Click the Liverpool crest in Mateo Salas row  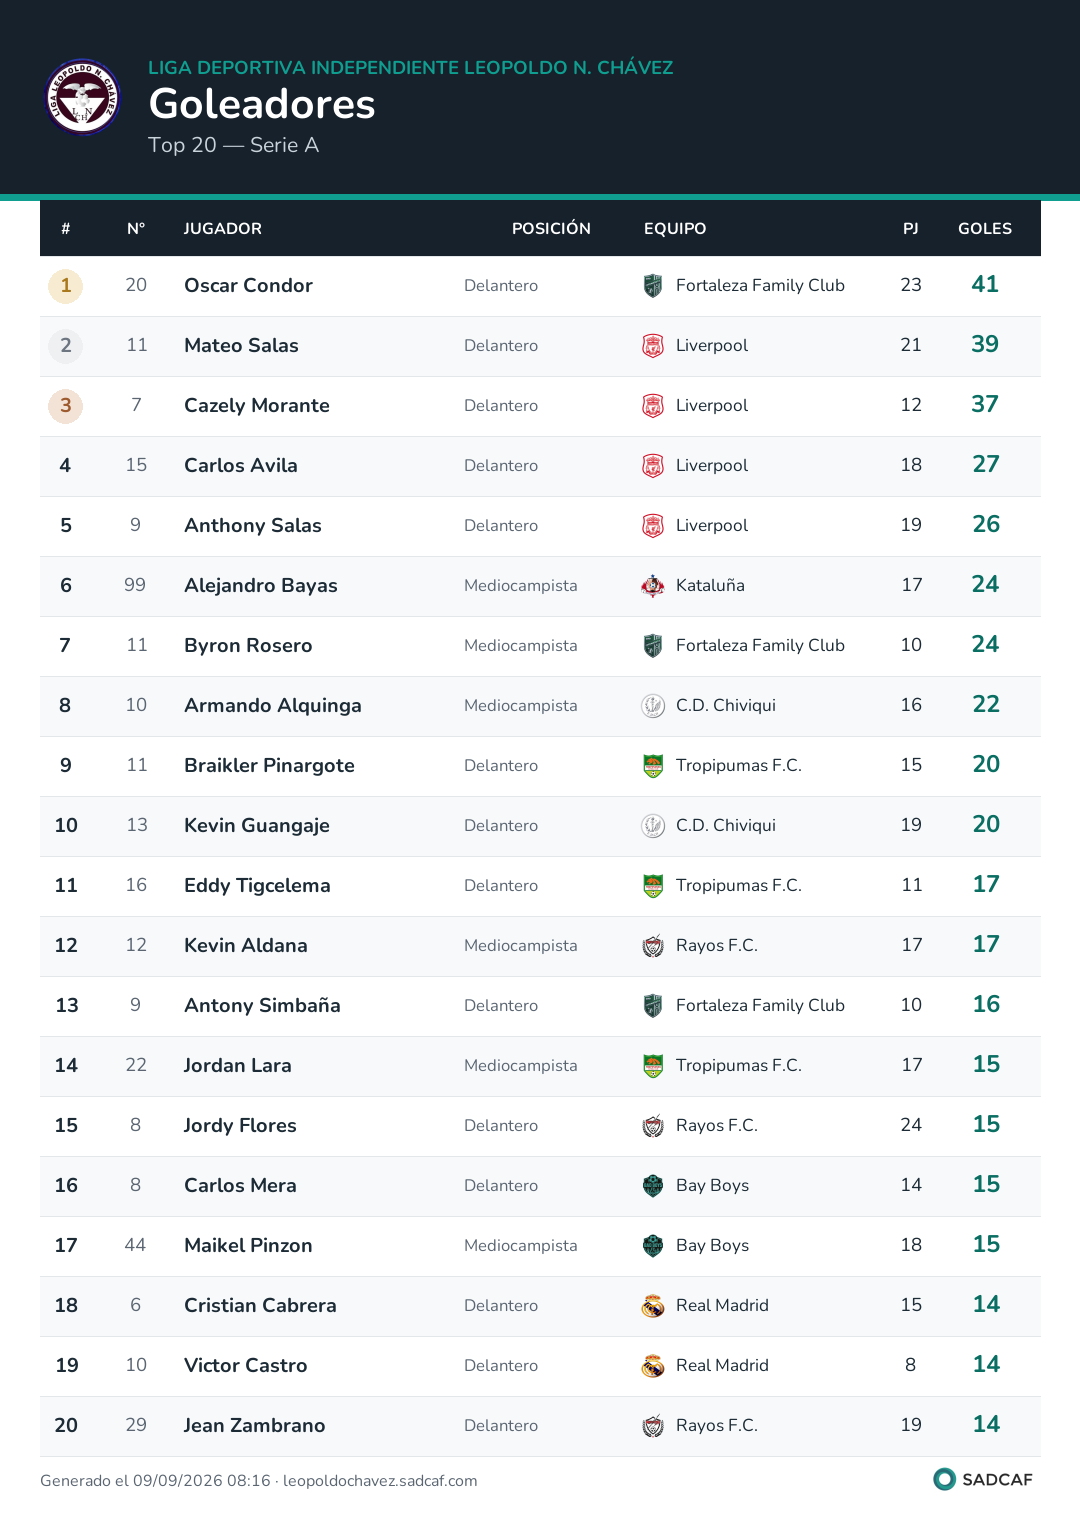(x=653, y=346)
